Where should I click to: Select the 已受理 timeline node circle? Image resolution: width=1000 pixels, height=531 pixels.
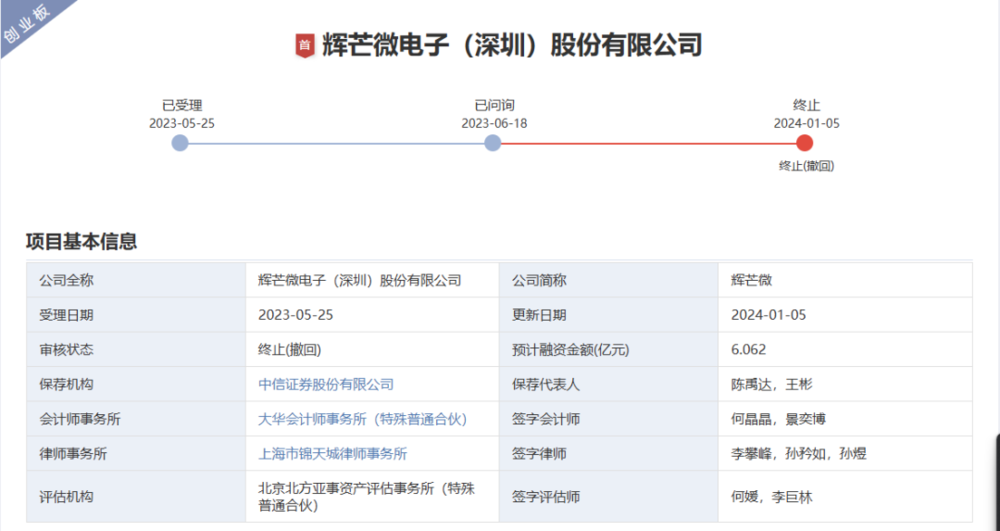click(x=180, y=143)
